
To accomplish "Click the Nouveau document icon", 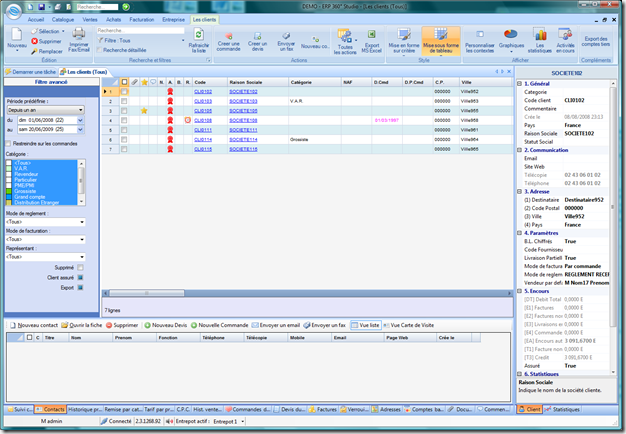I will coord(16,34).
